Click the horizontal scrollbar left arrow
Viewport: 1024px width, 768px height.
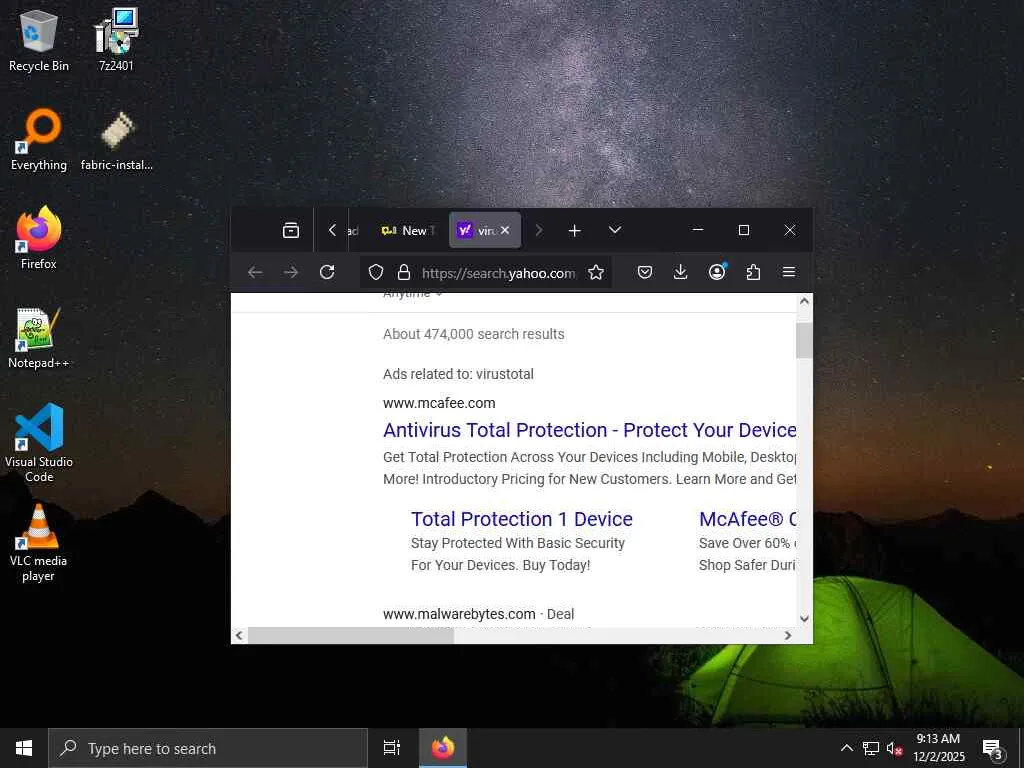tap(239, 635)
